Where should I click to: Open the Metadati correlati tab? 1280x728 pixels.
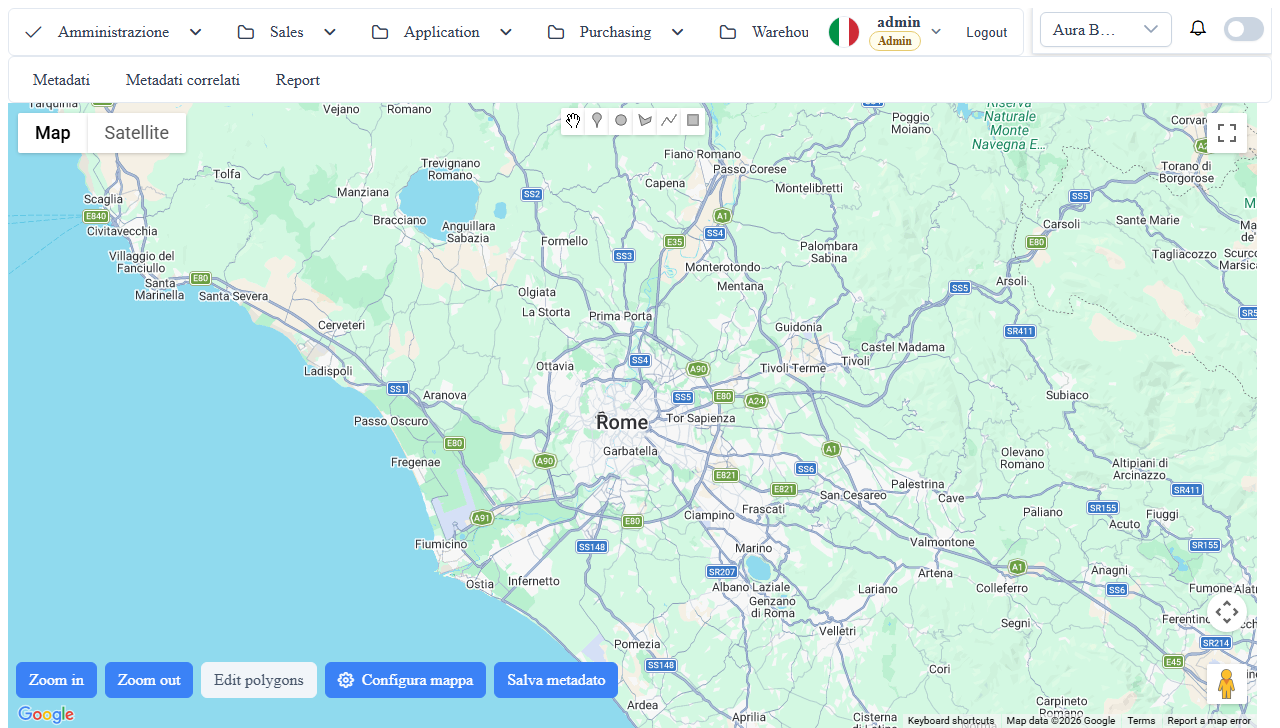click(x=183, y=80)
